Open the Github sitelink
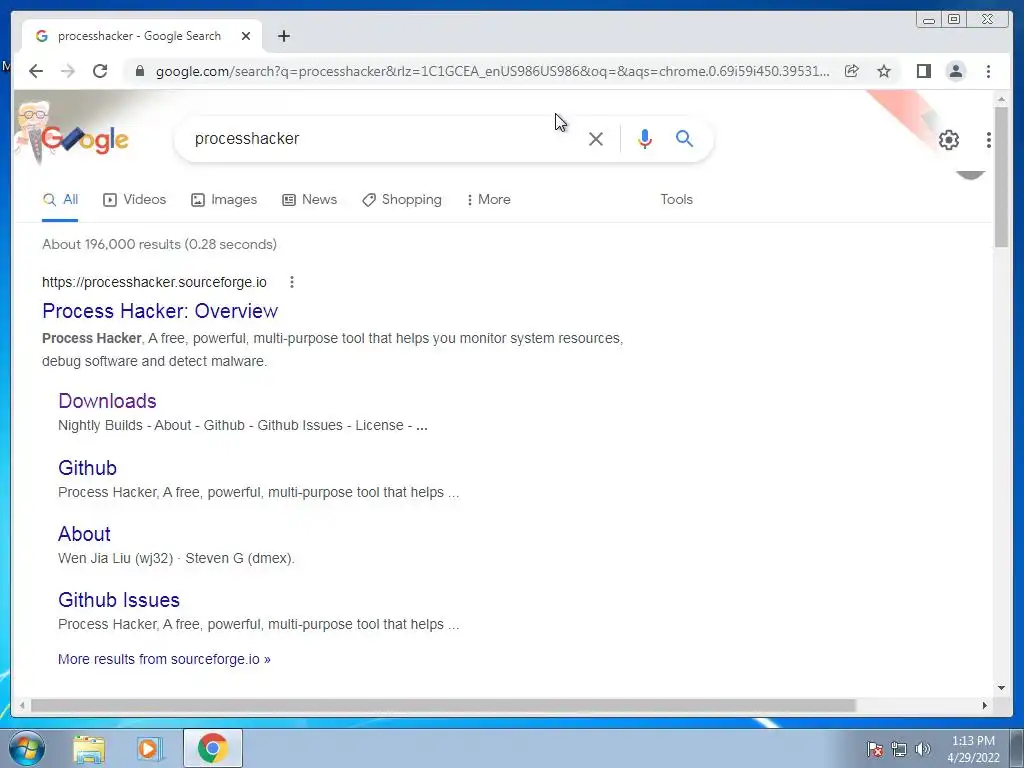Screen dimensions: 1024x768 pos(88,468)
